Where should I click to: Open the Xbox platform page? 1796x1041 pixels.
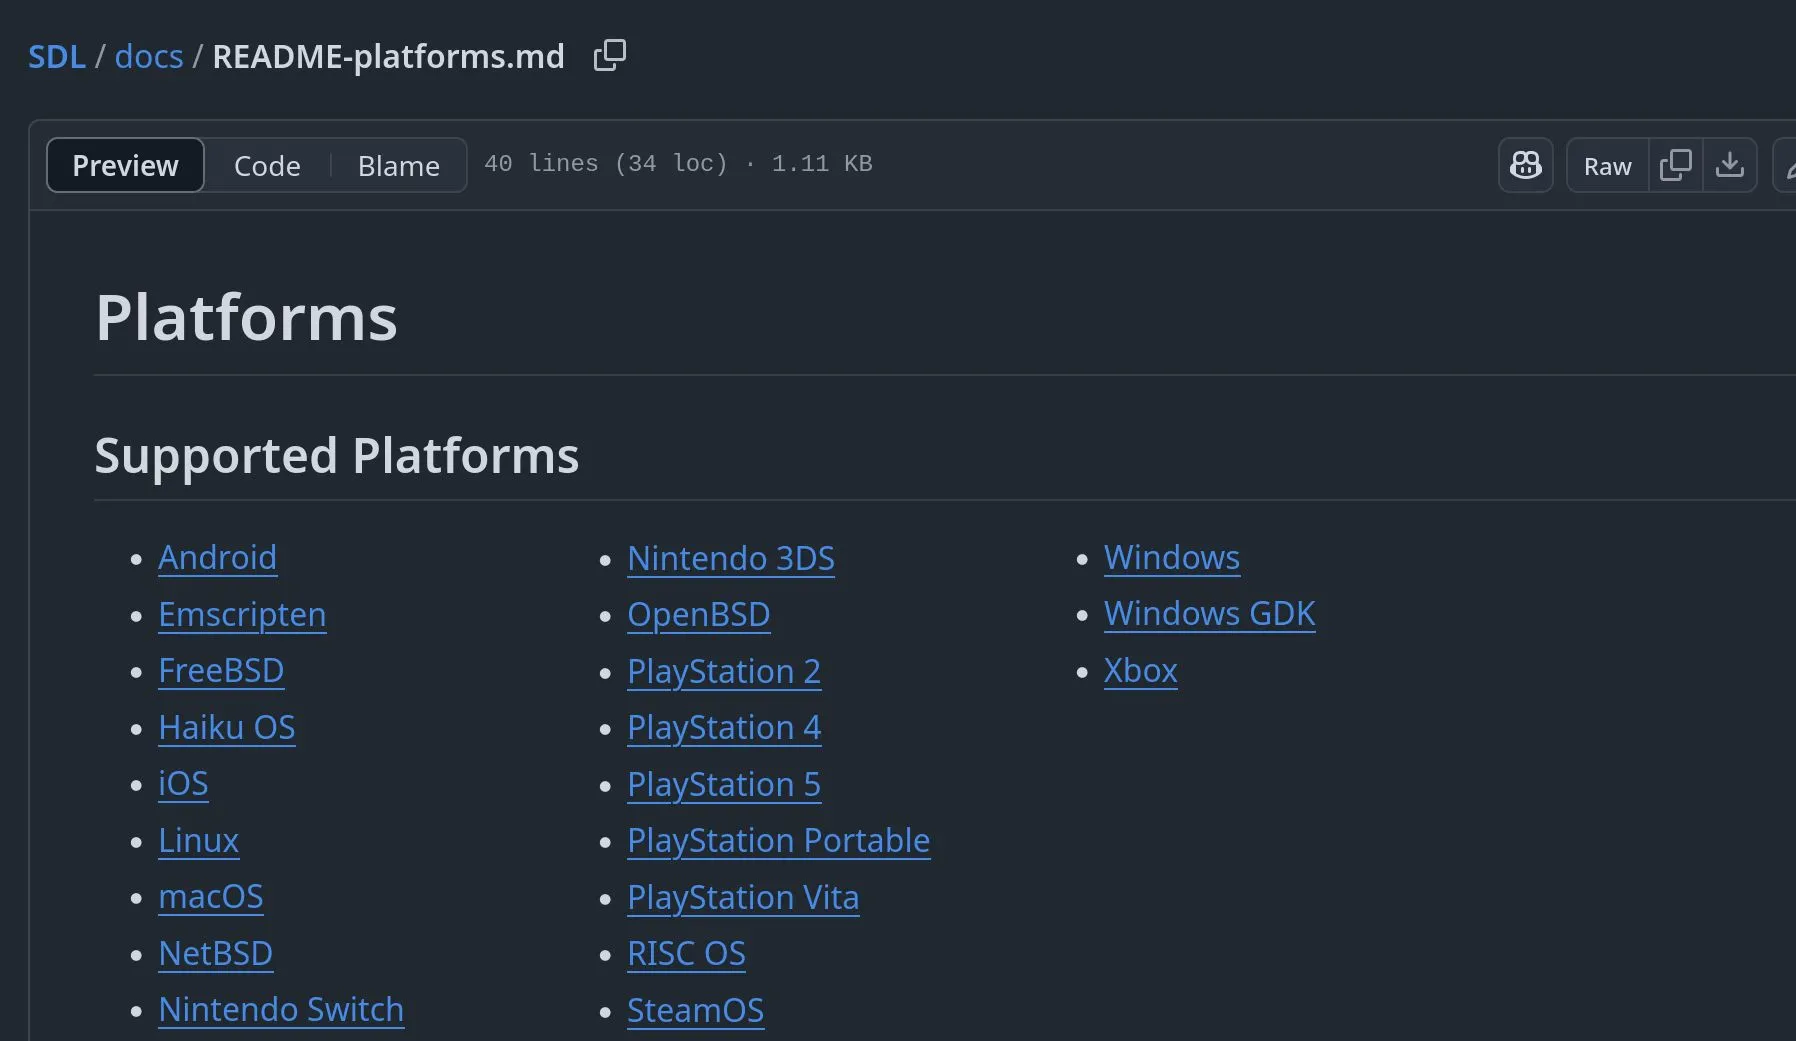1140,671
